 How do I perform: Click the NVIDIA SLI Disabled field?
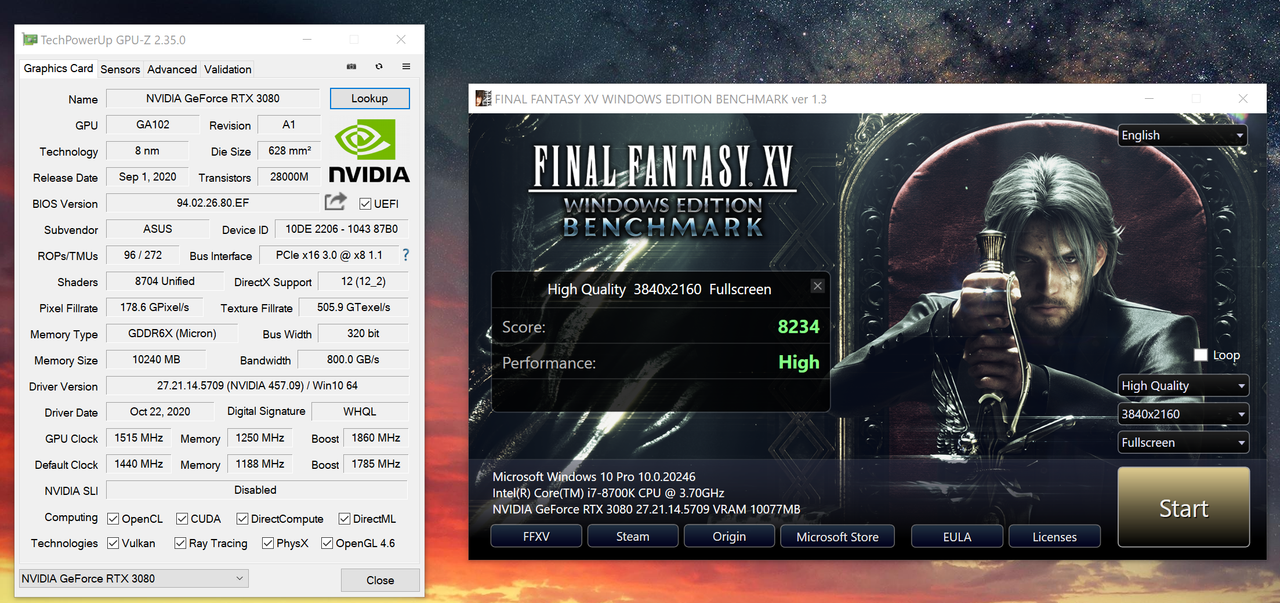(x=257, y=490)
